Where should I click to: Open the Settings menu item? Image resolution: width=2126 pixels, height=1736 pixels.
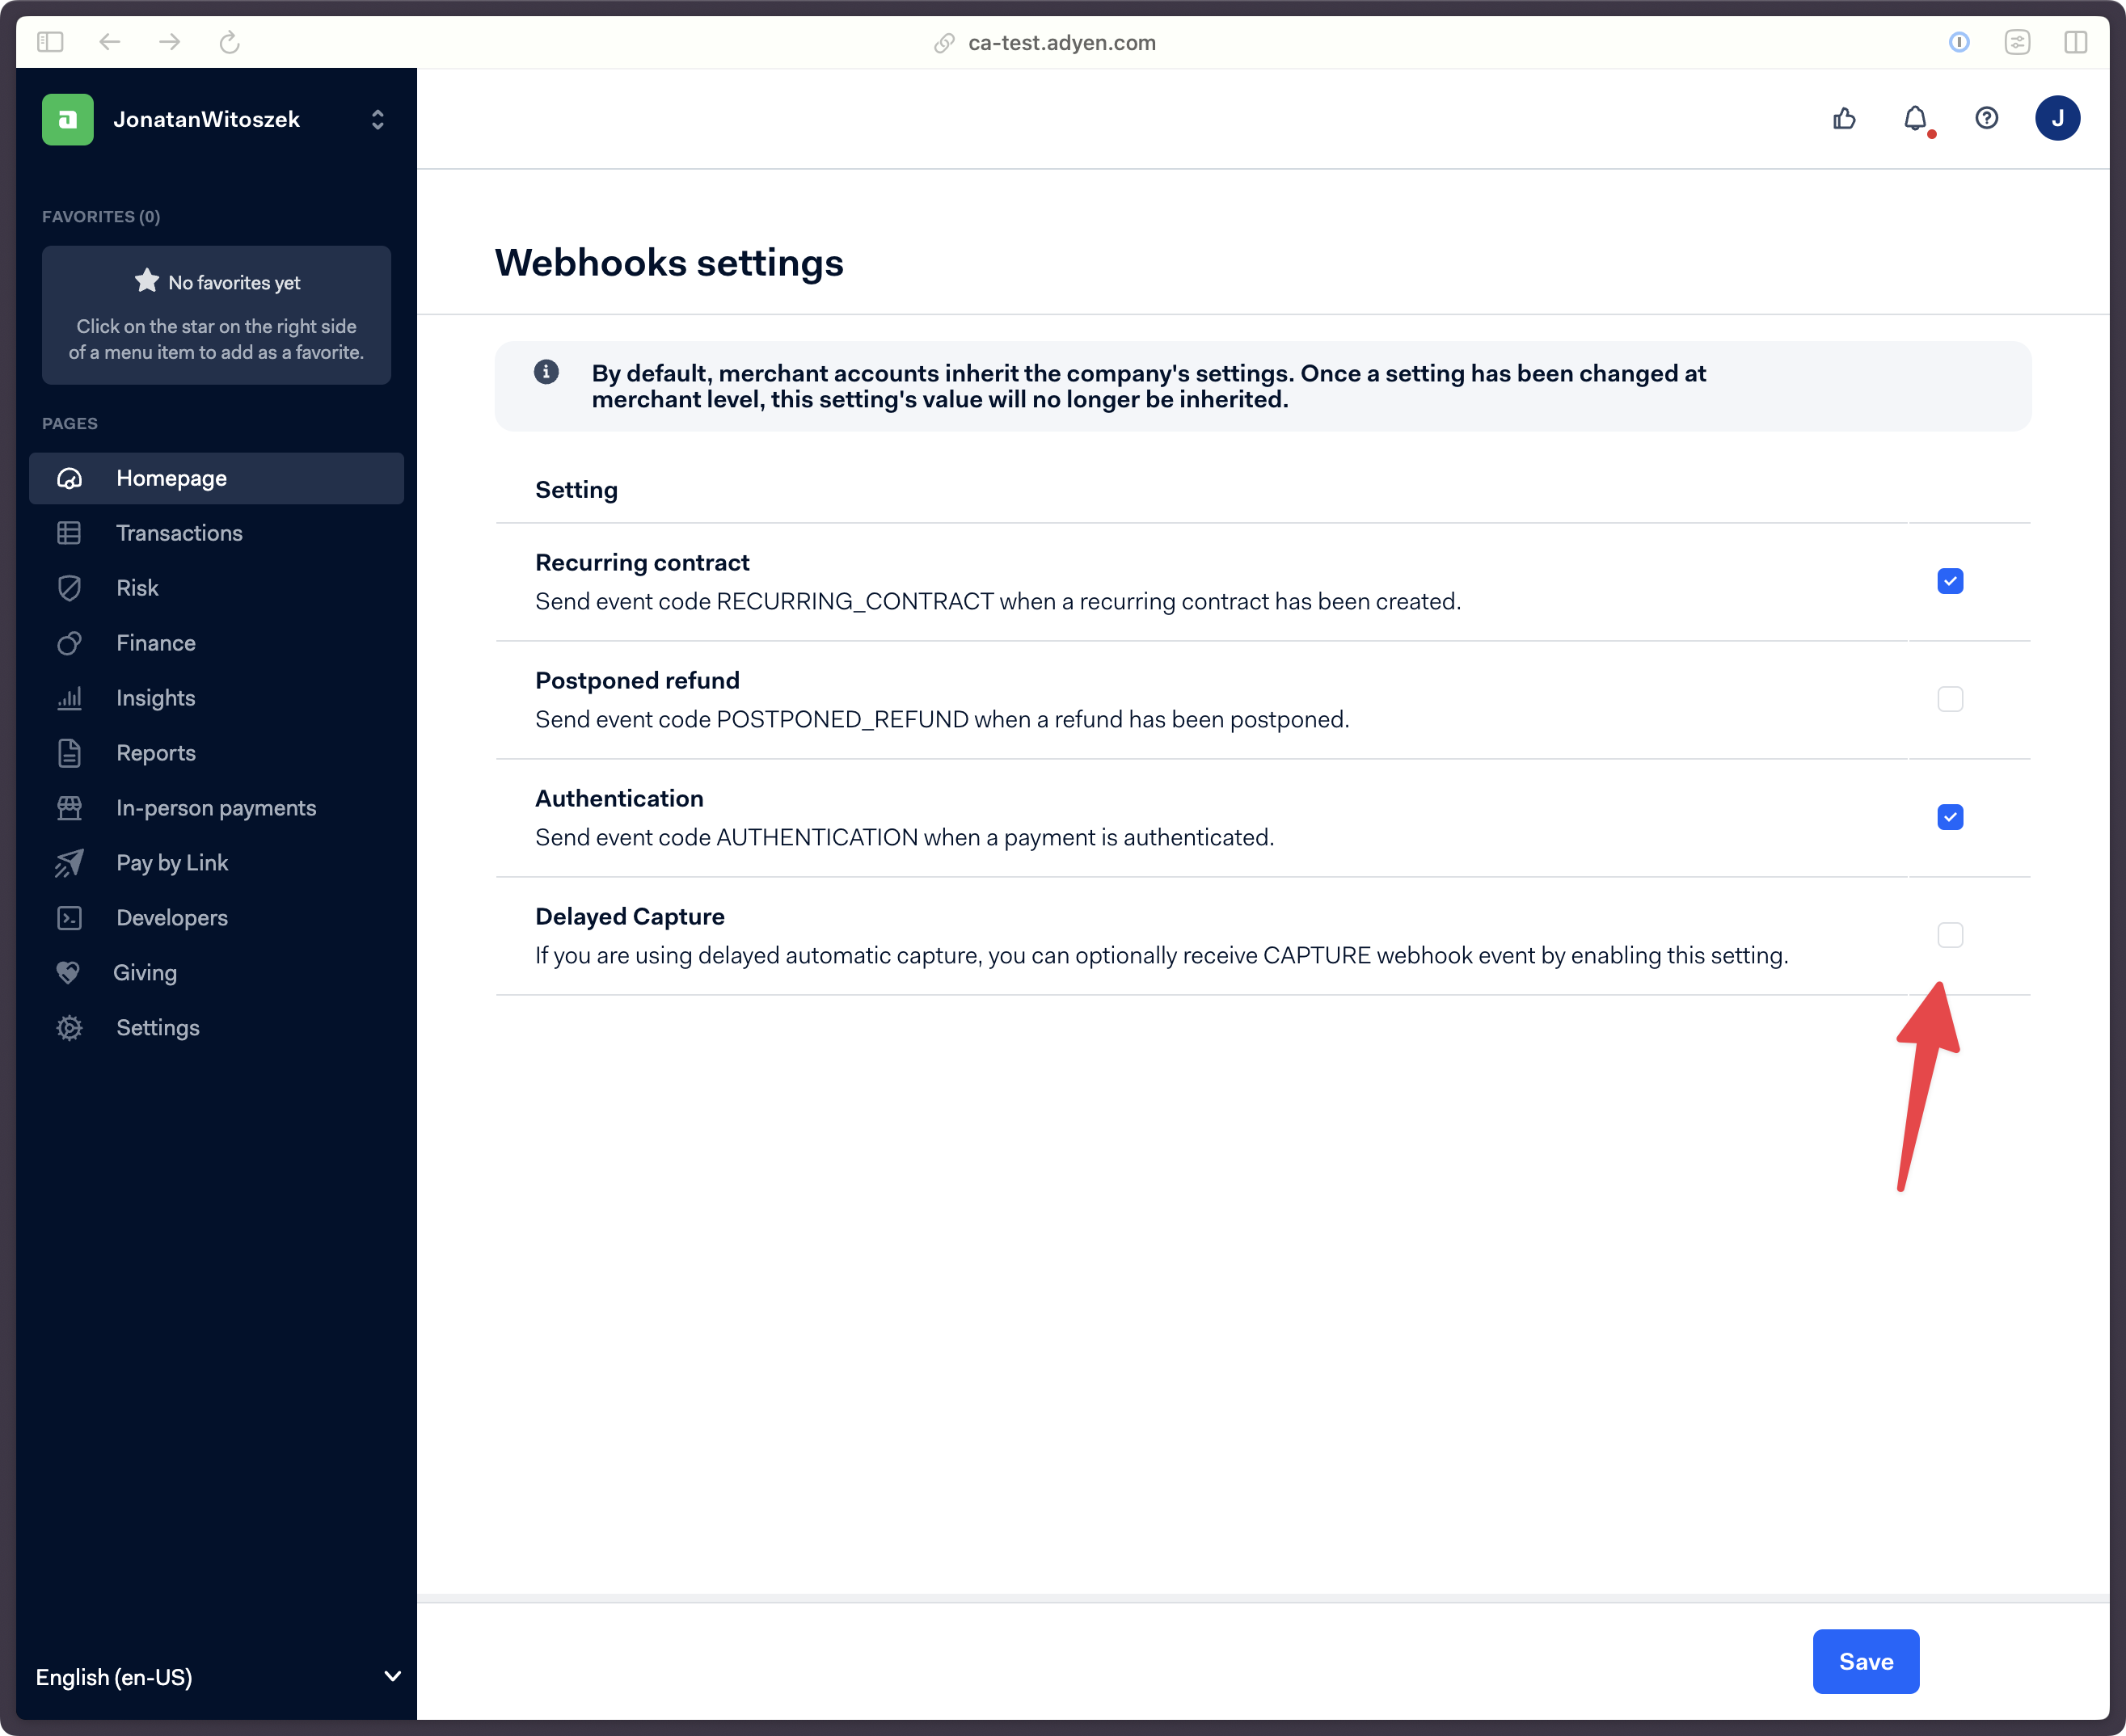157,1026
